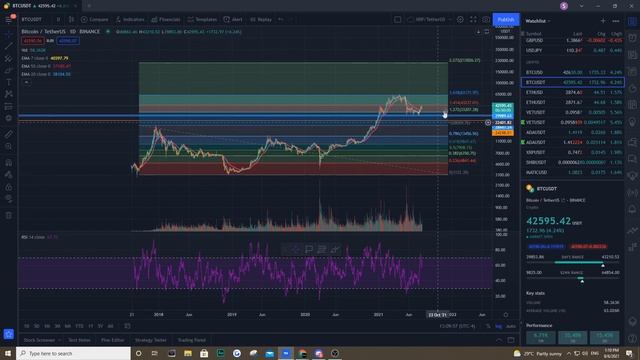Screen dimensions: 640x360
Task: Toggle log scale on price axis
Action: (x=498, y=326)
